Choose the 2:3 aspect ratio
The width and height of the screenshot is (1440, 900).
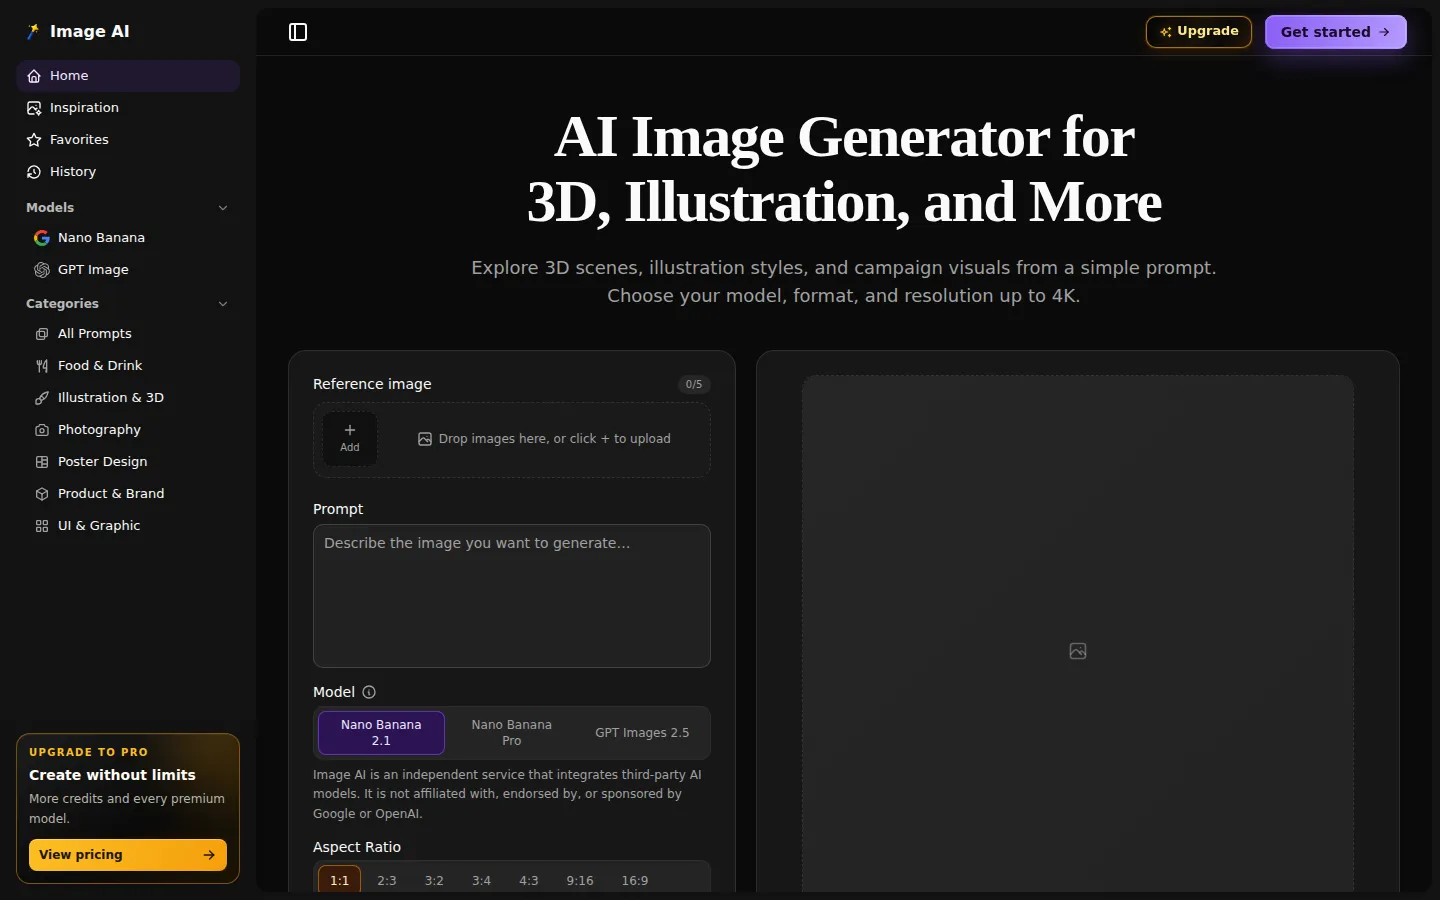point(387,881)
